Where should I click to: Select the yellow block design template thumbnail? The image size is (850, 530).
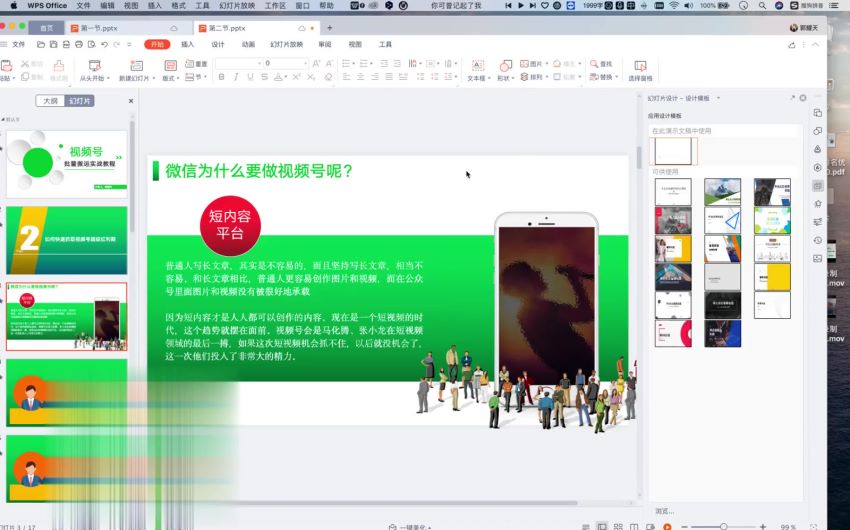click(772, 276)
